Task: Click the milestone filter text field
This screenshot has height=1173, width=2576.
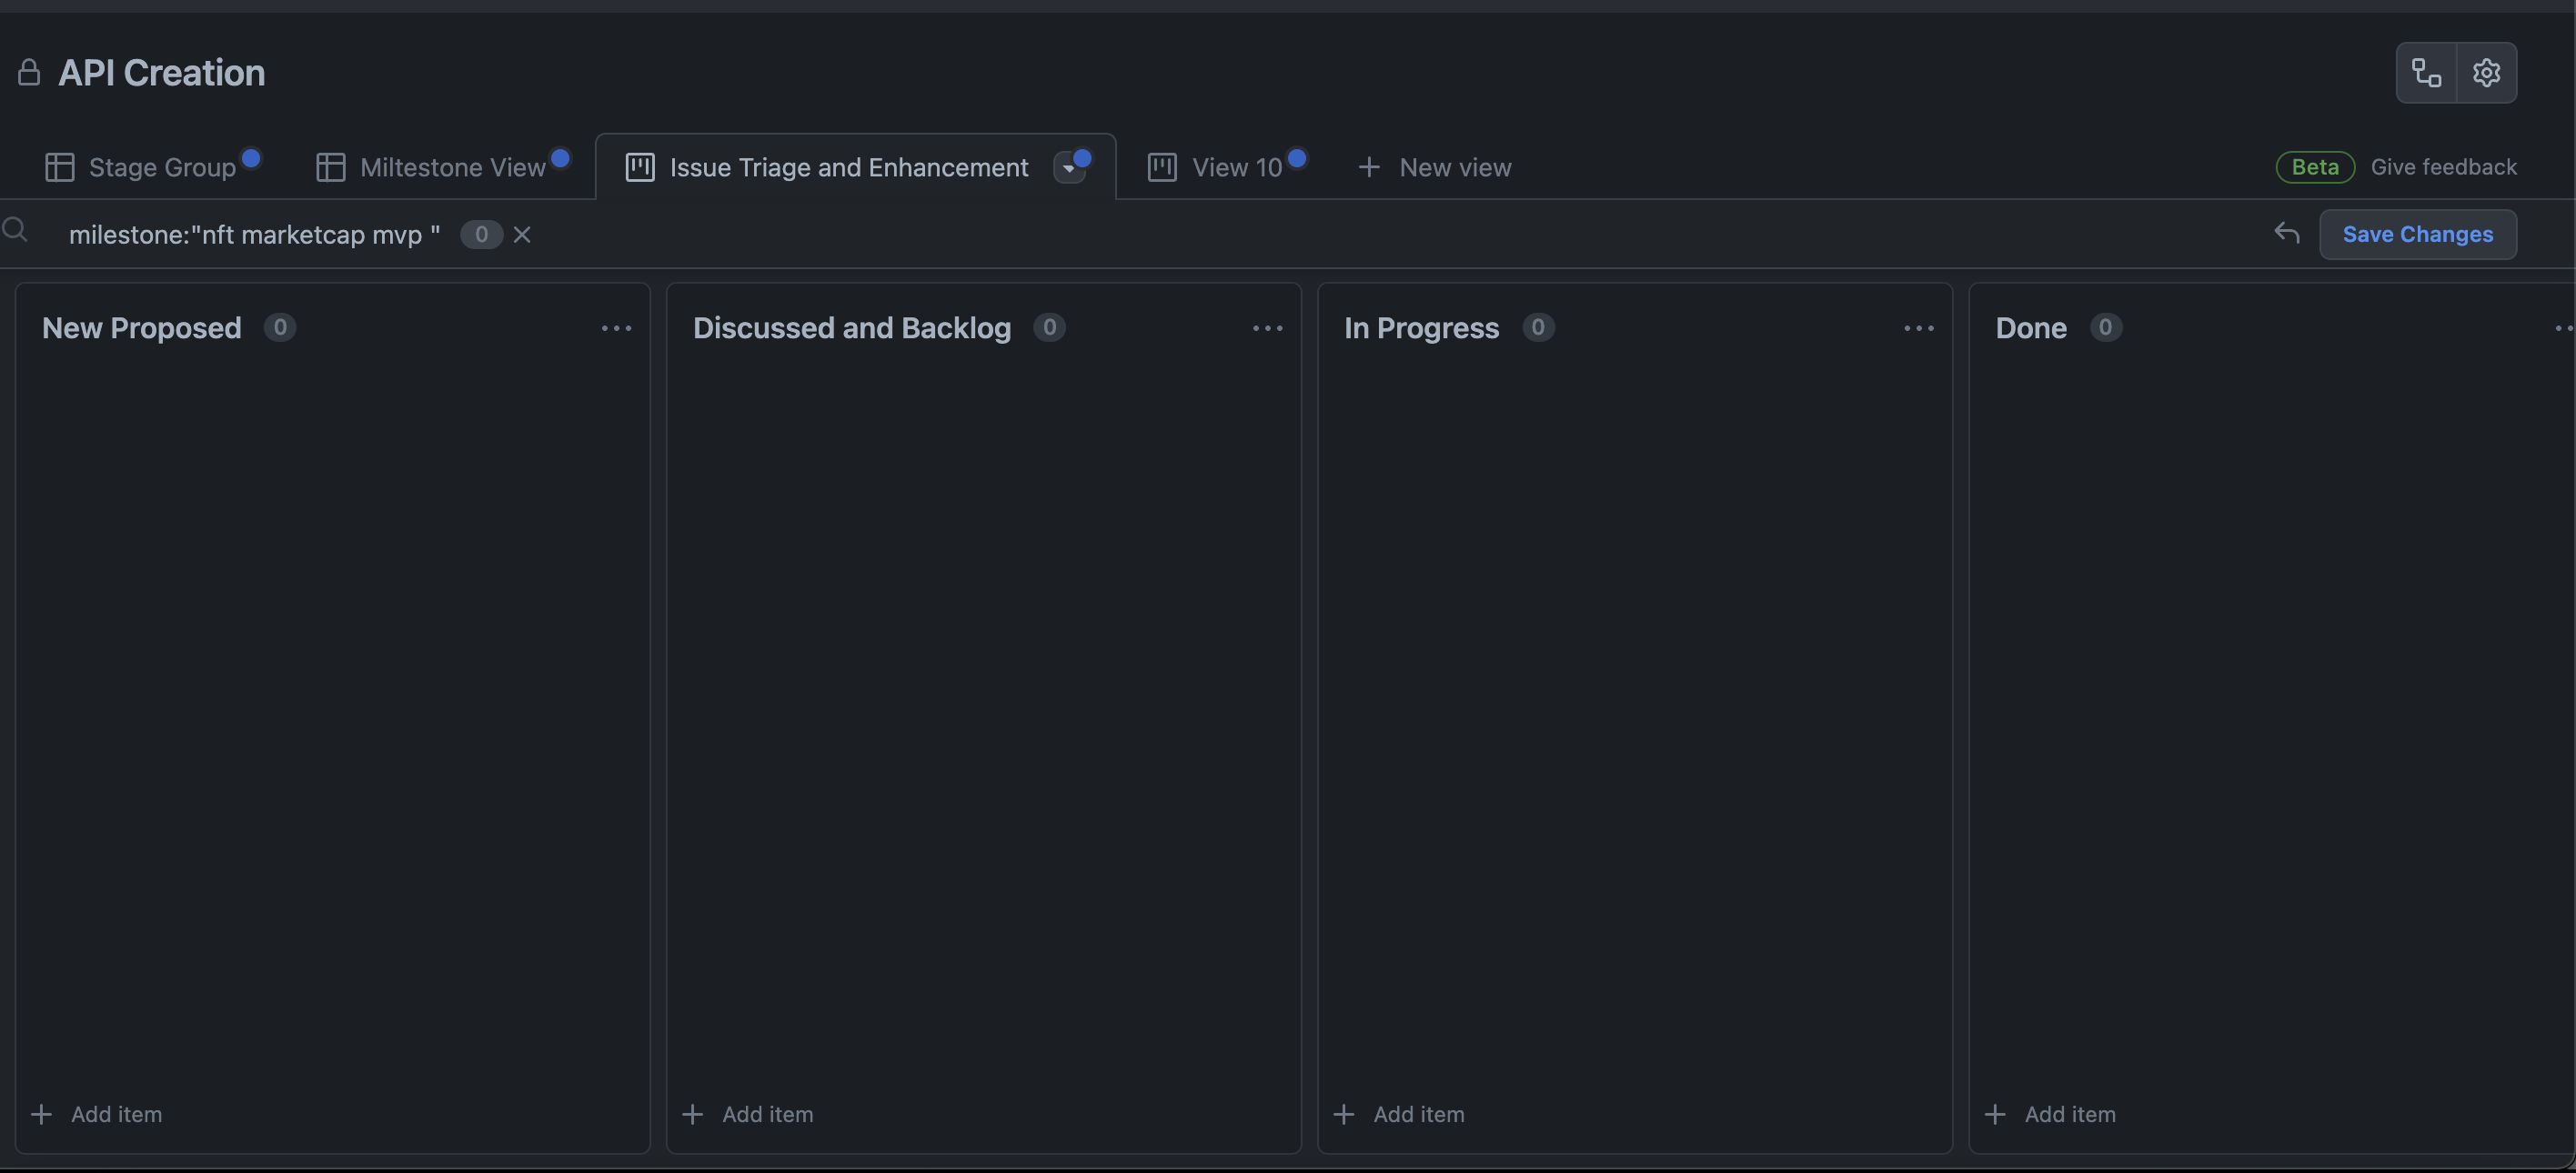Action: [x=254, y=235]
